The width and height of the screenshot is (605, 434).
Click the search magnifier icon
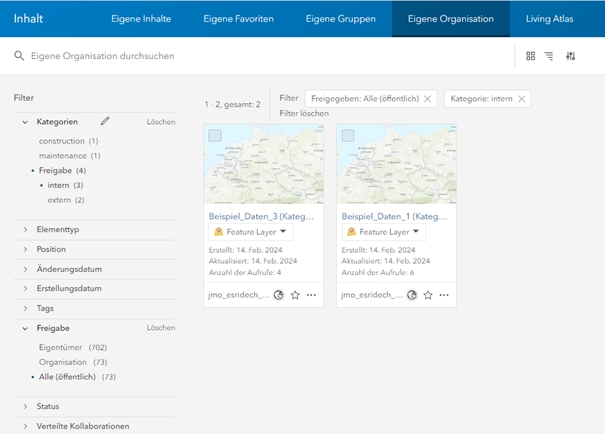19,56
